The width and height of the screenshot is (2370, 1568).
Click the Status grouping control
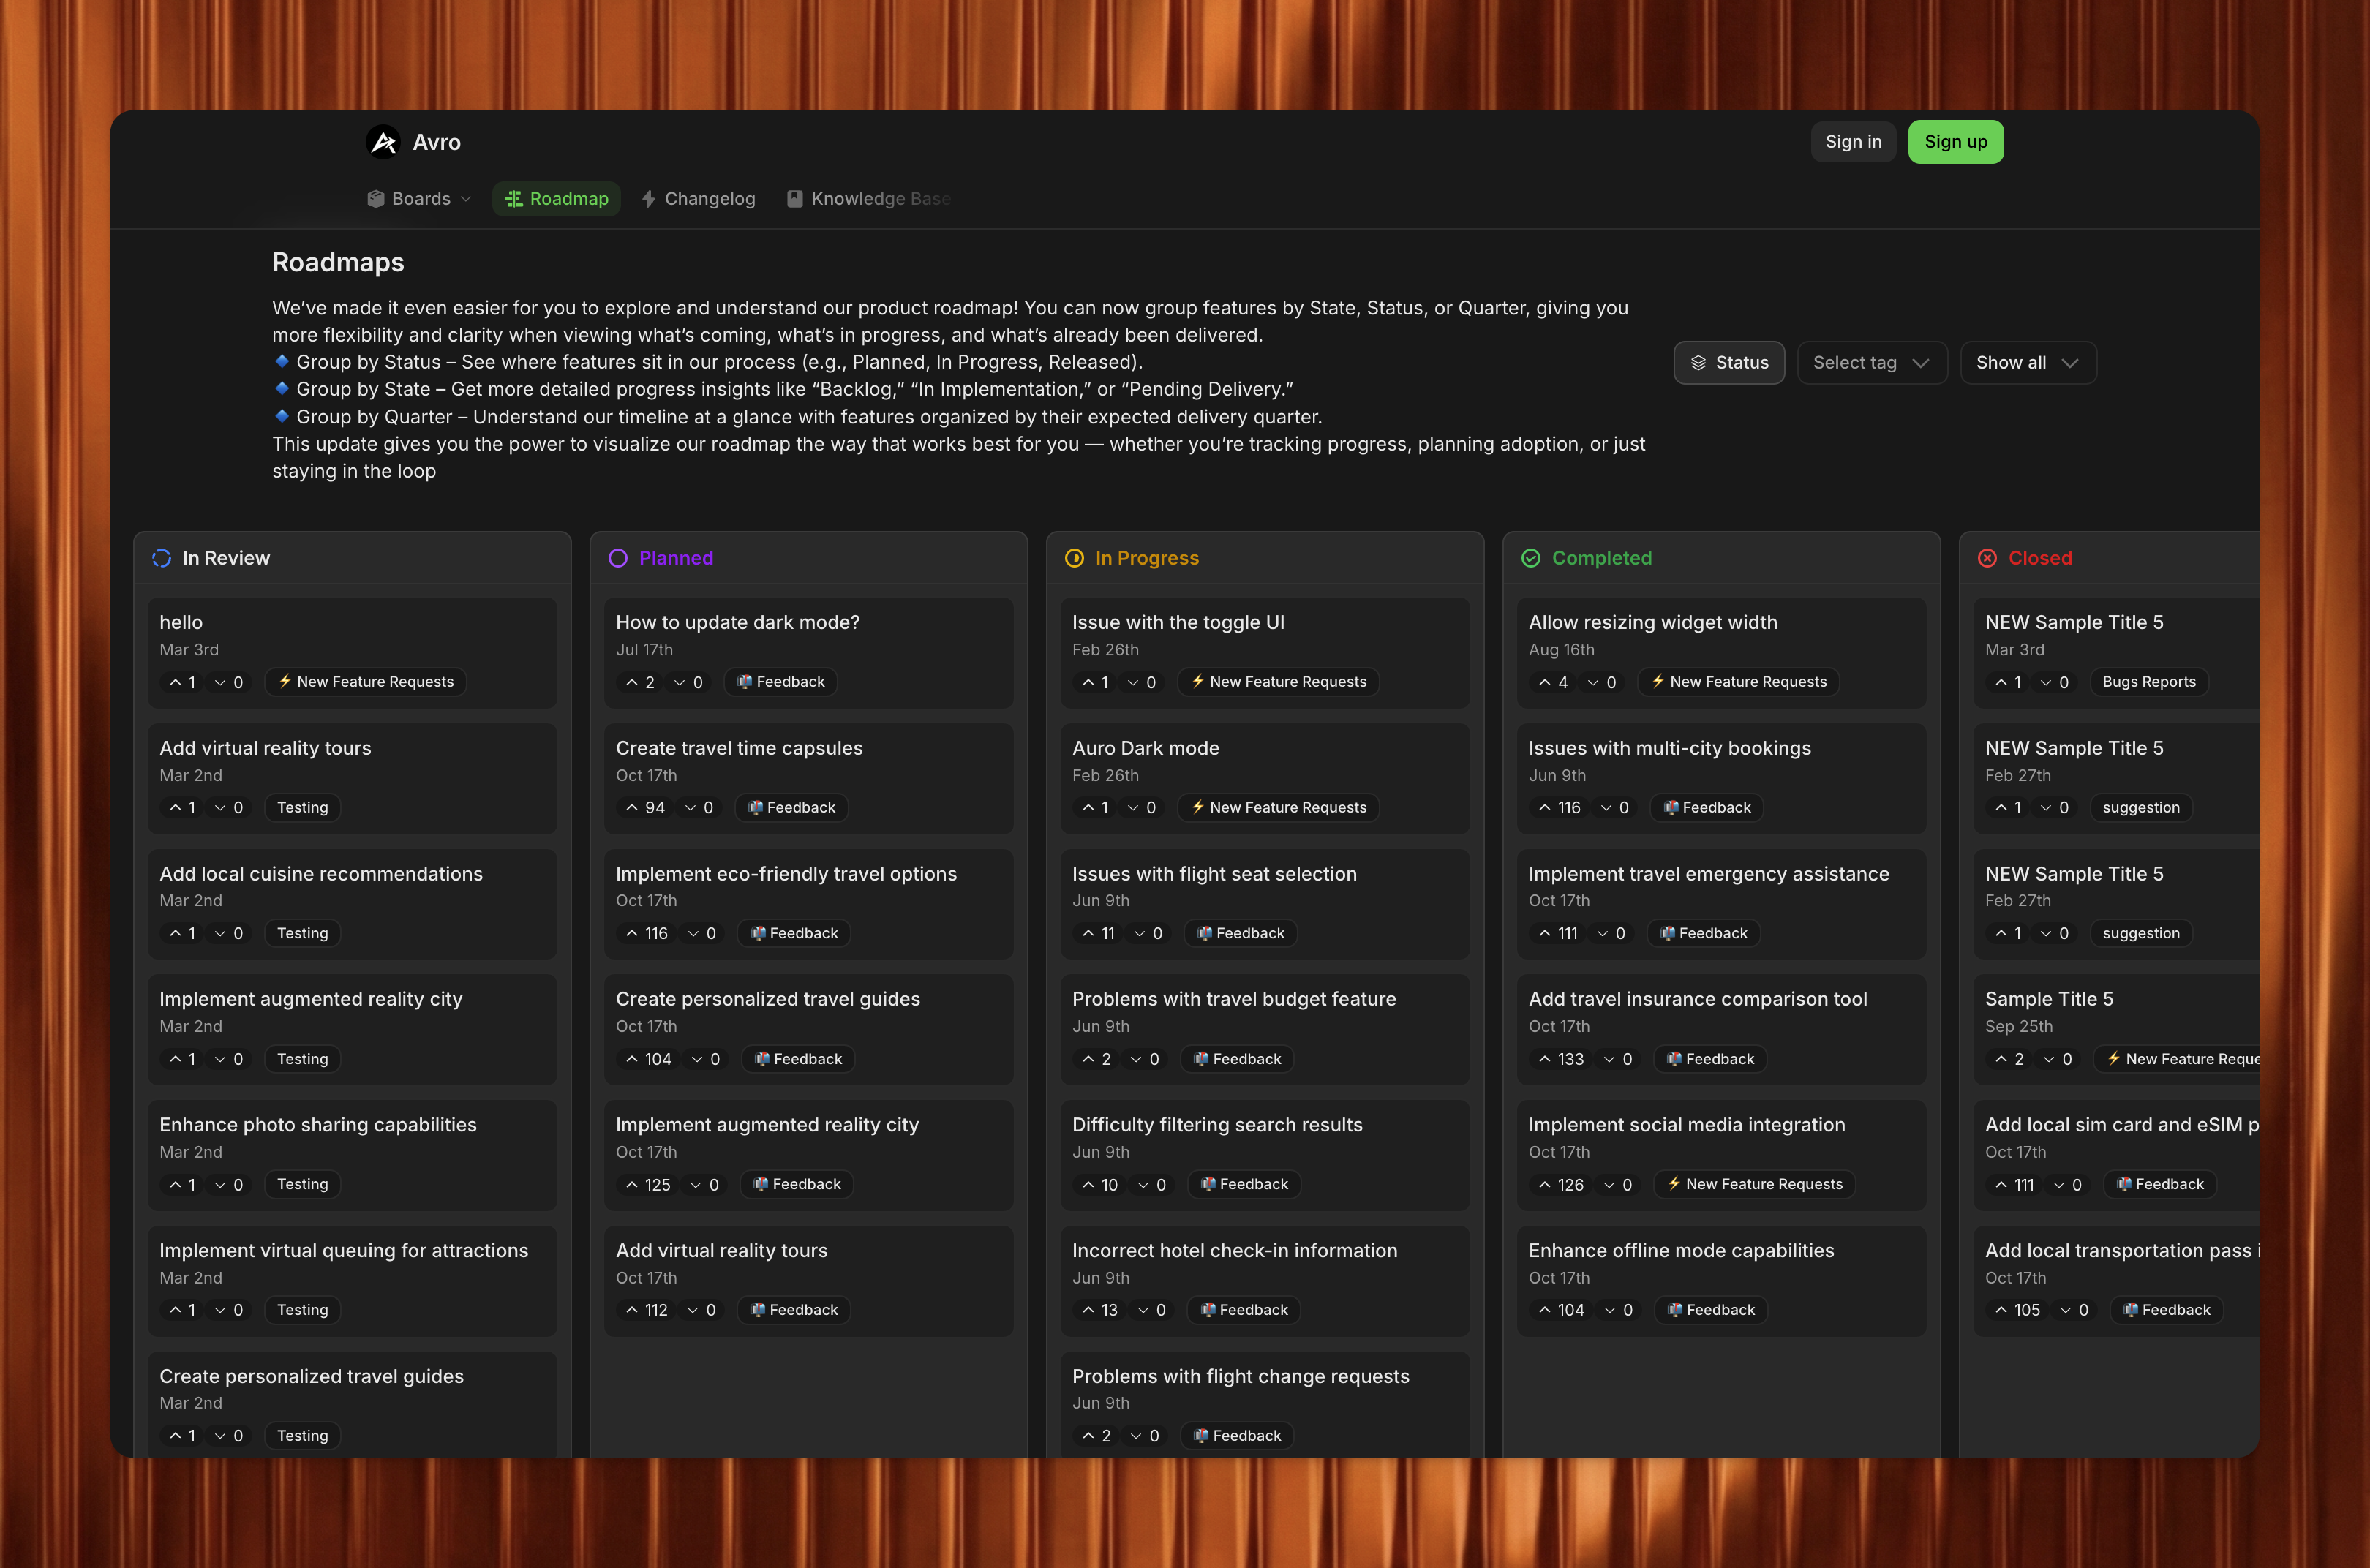pos(1729,362)
